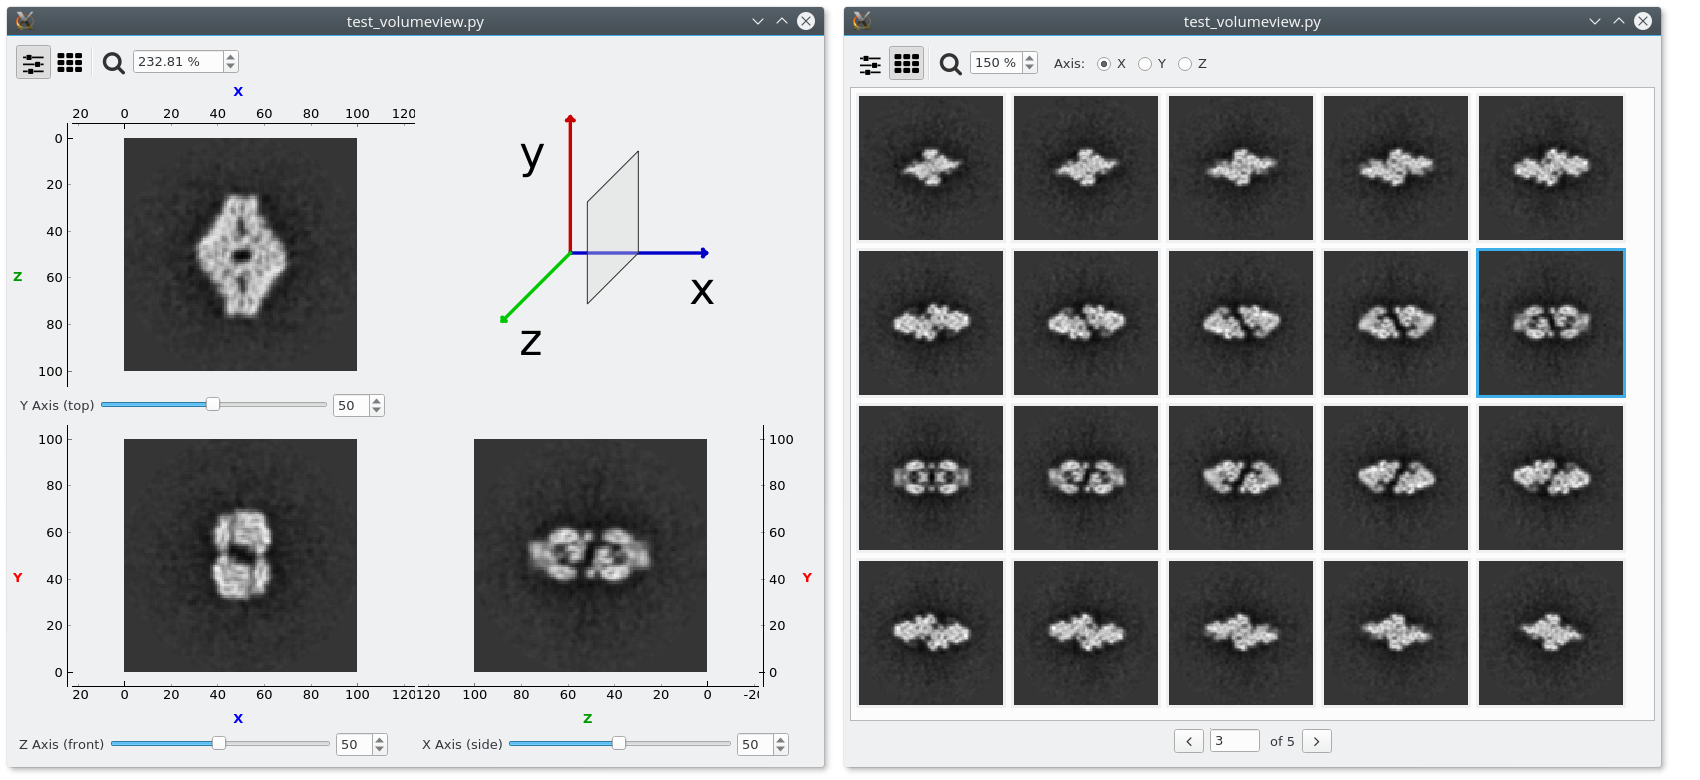Select last thumbnail in bottom gallery row
The height and width of the screenshot is (780, 1700).
click(x=1551, y=633)
